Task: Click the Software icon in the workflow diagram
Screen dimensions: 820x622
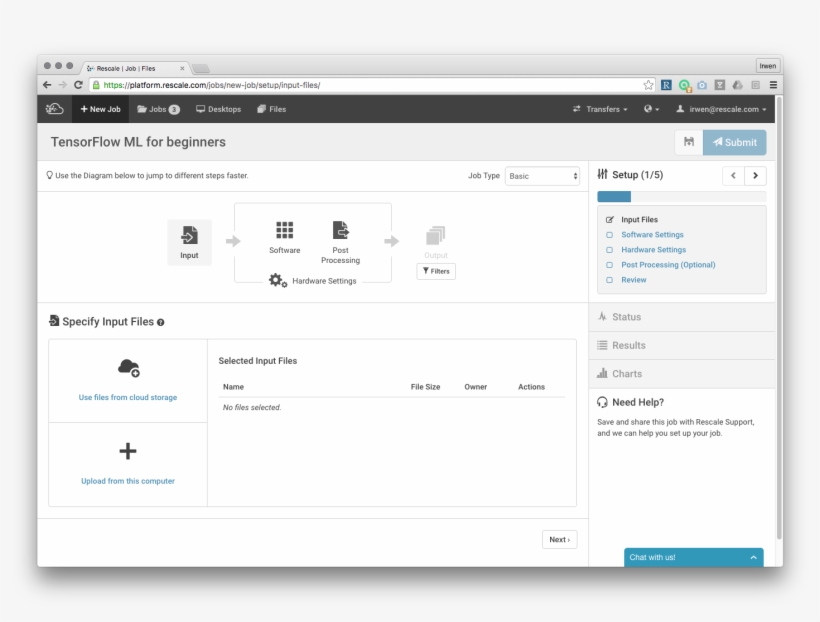Action: pyautogui.click(x=284, y=230)
